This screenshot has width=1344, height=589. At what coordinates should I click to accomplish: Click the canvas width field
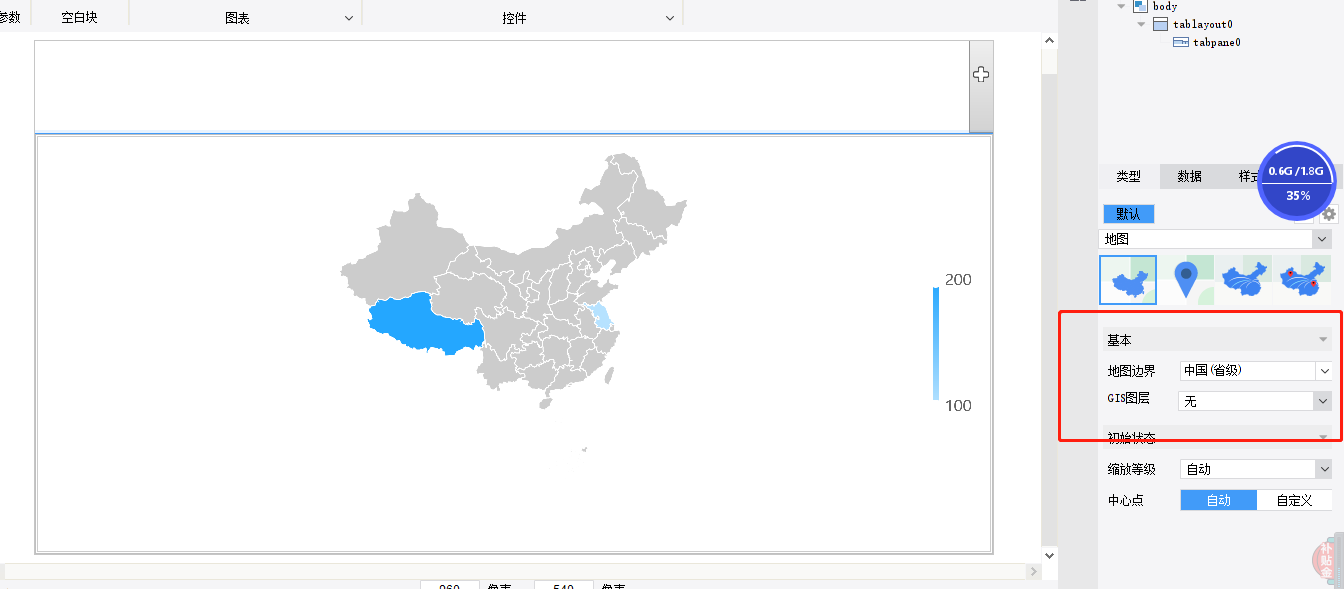click(x=449, y=585)
